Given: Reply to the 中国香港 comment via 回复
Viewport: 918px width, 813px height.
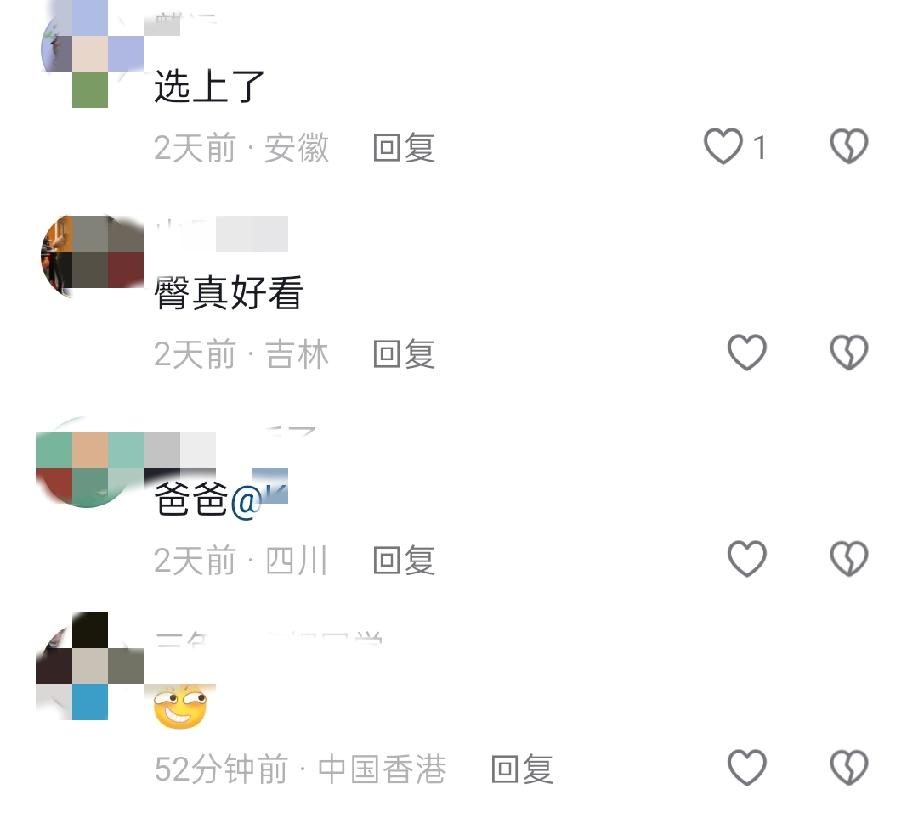Looking at the screenshot, I should tap(522, 769).
